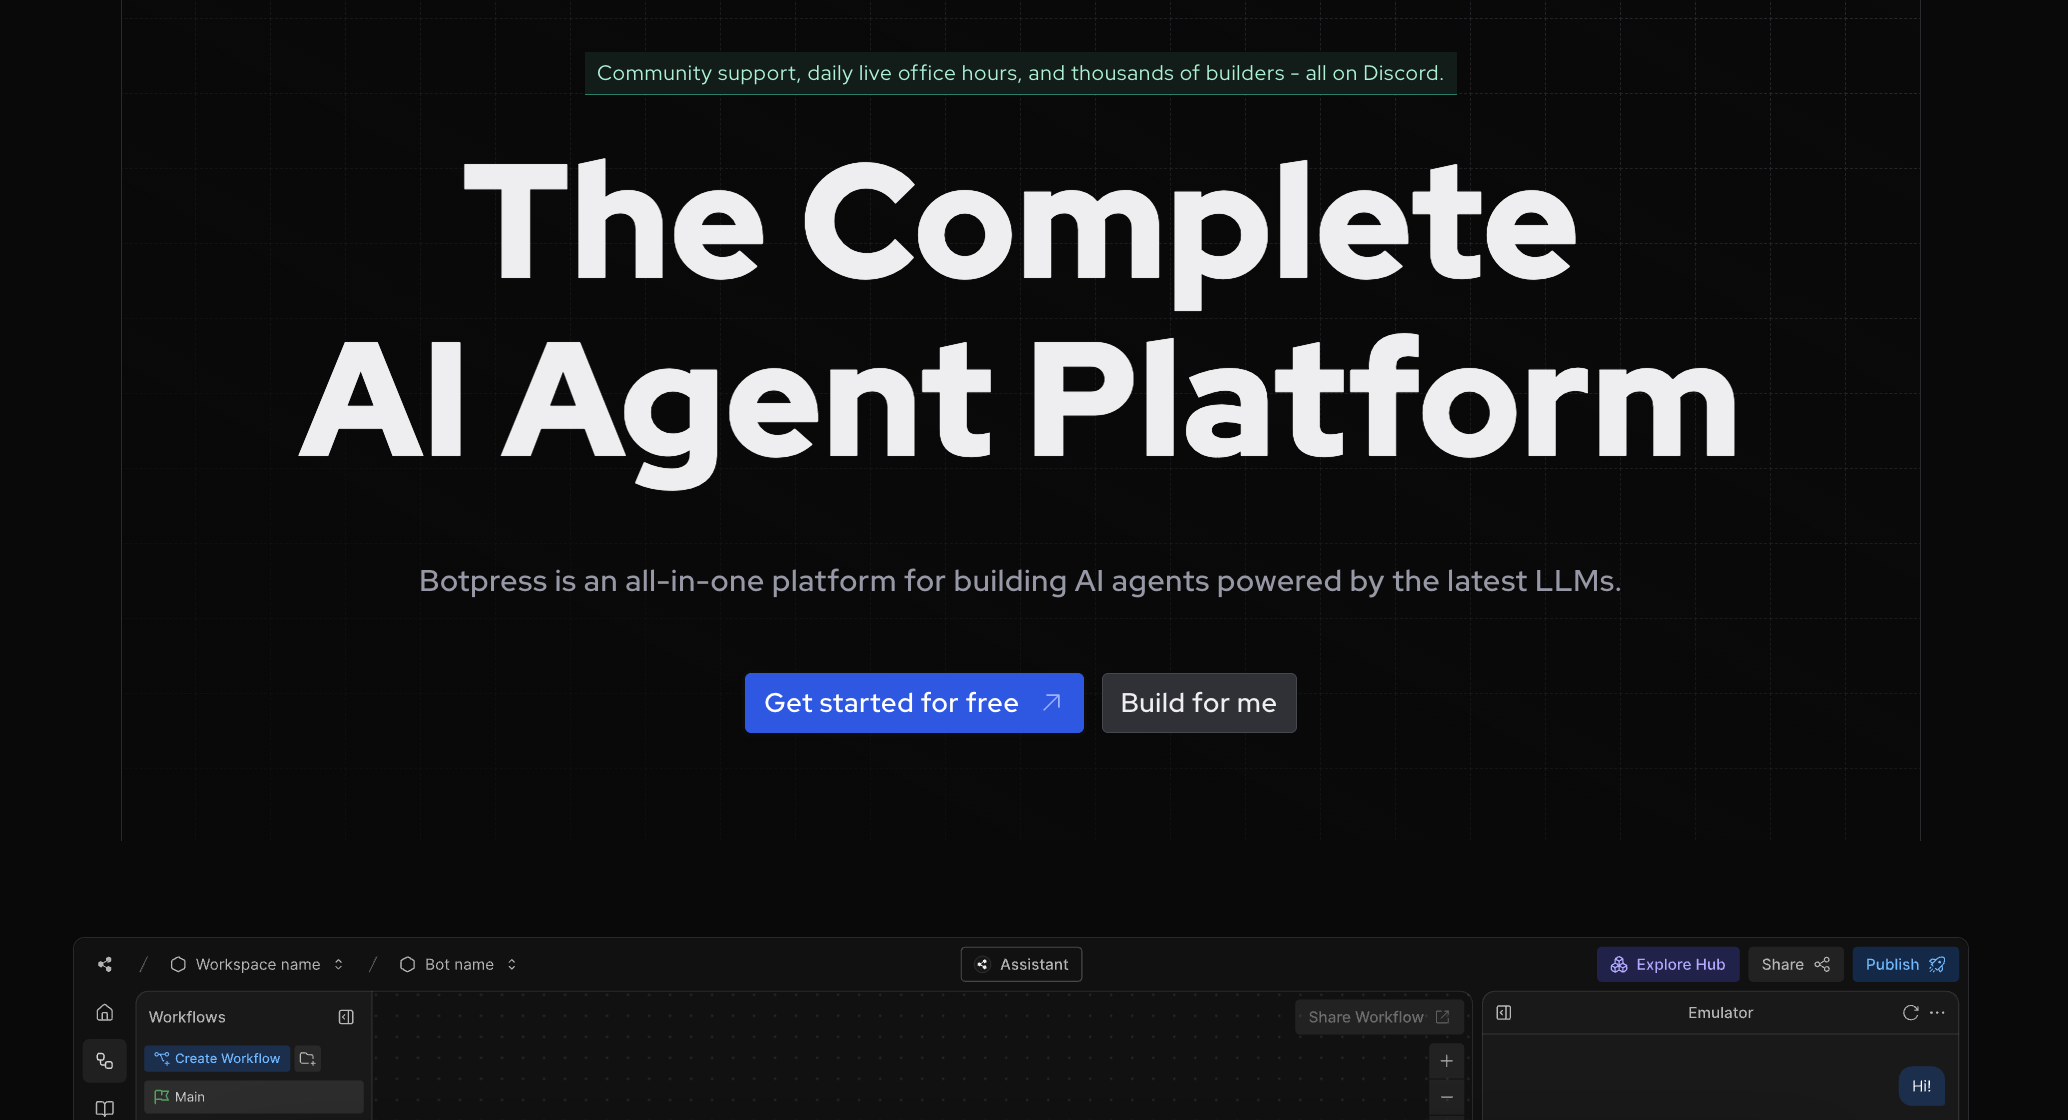2068x1120 pixels.
Task: Click the Build for me button
Action: (1198, 703)
